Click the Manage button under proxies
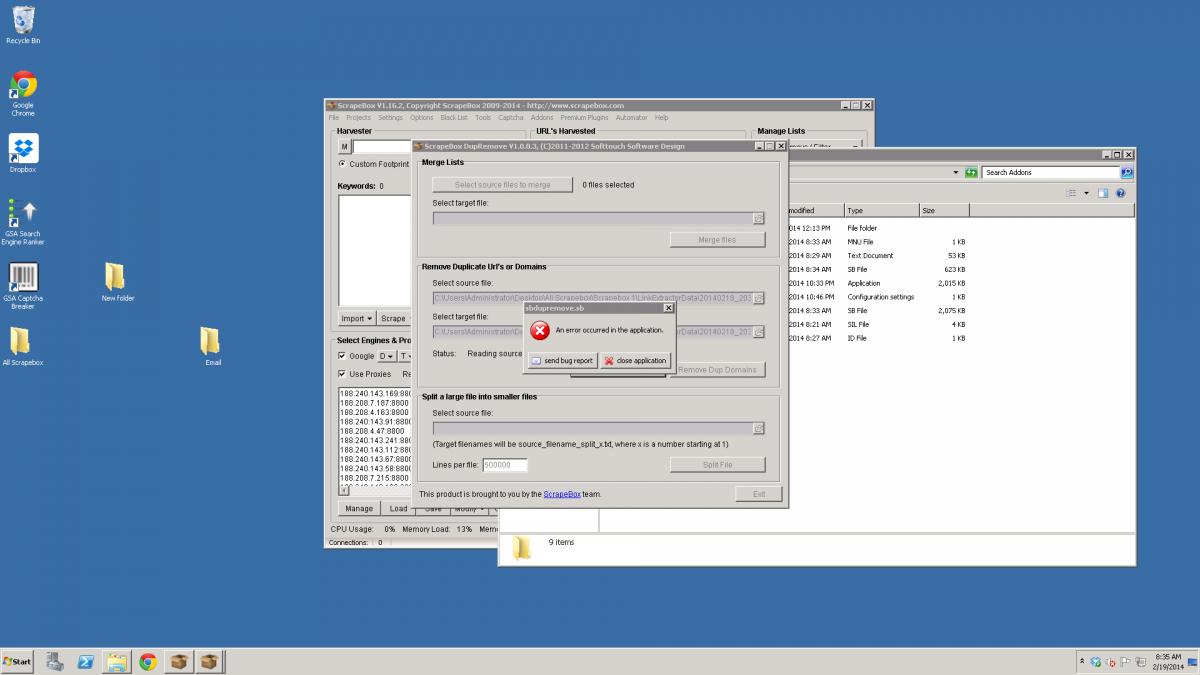The width and height of the screenshot is (1200, 675). [359, 508]
